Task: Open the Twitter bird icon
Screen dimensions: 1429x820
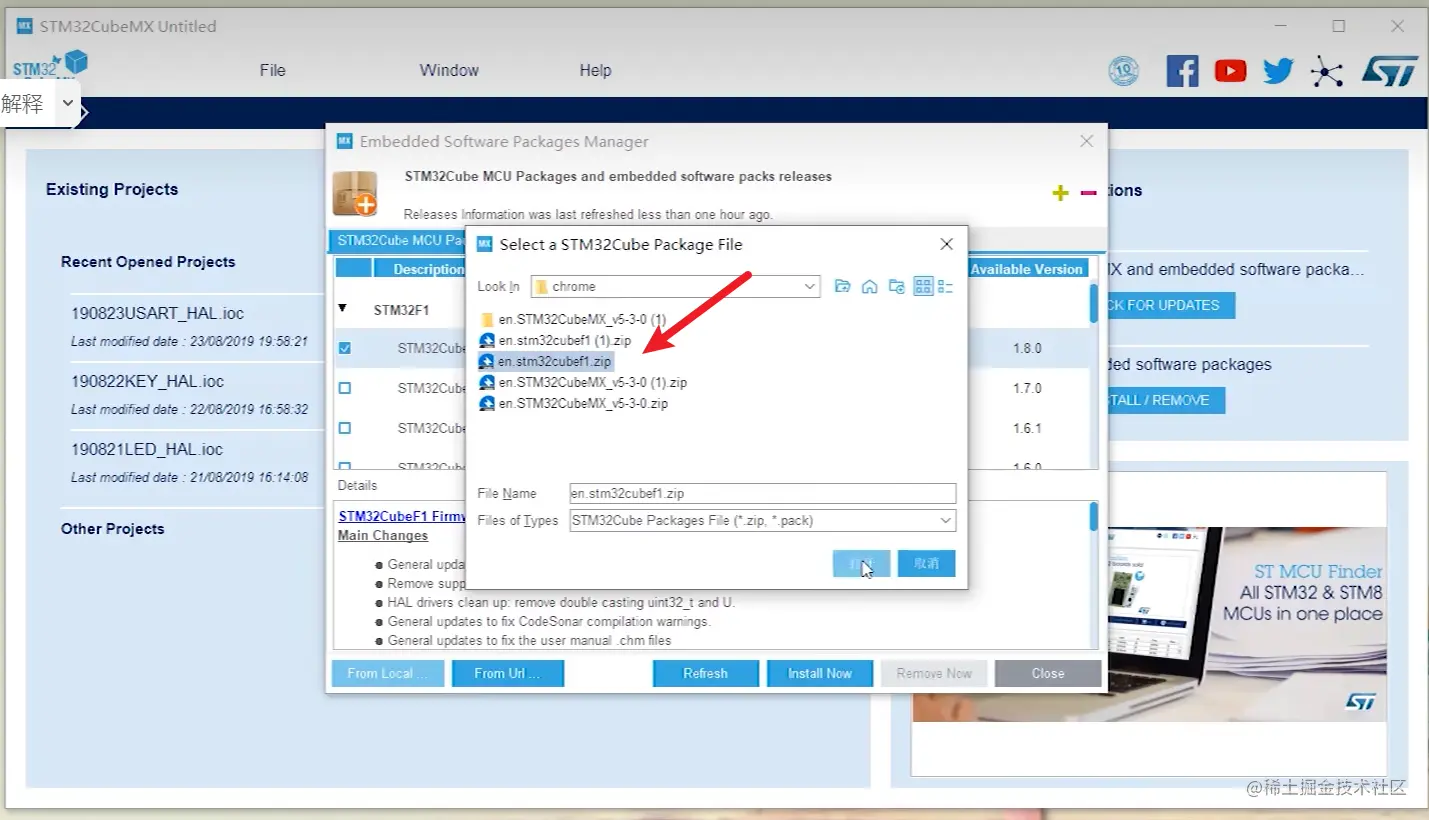Action: pos(1278,70)
